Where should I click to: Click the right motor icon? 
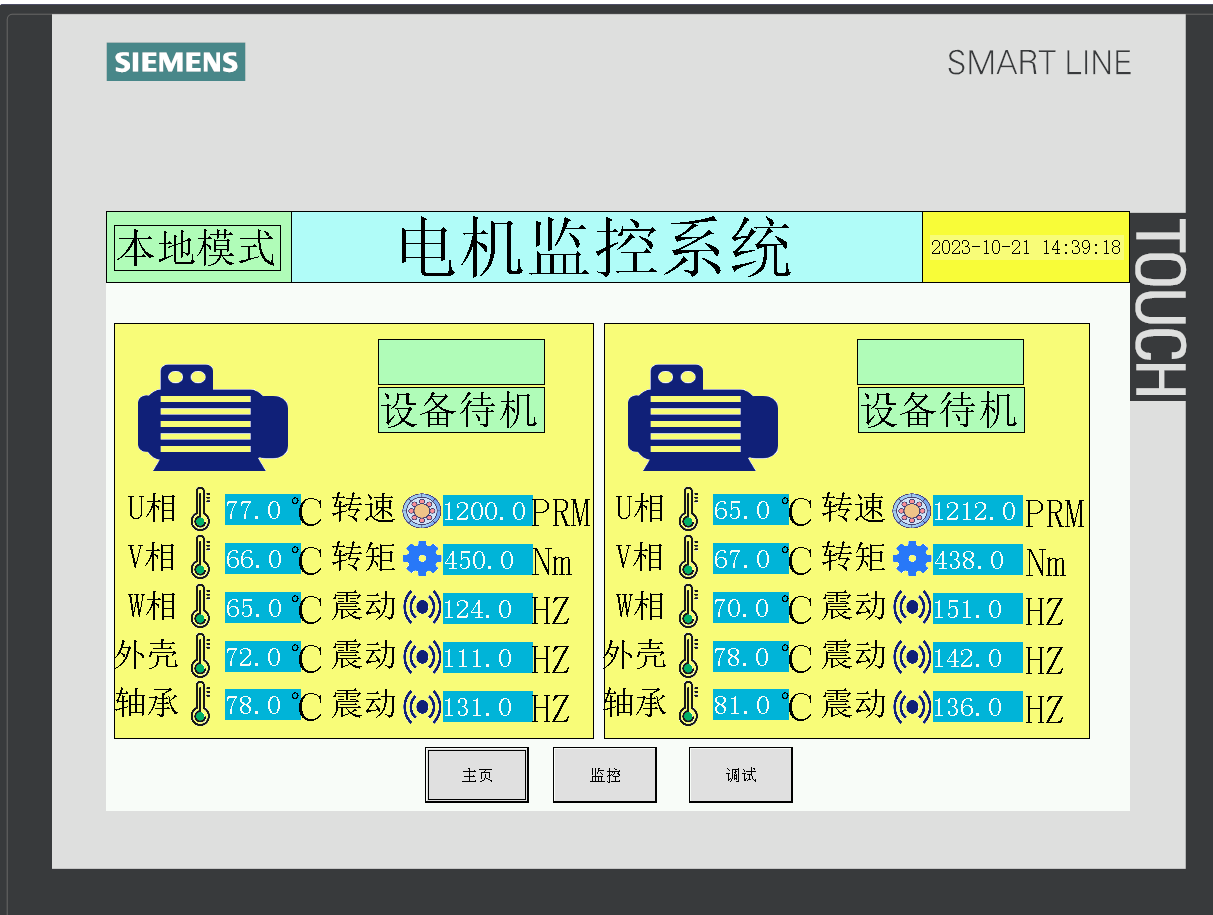702,417
